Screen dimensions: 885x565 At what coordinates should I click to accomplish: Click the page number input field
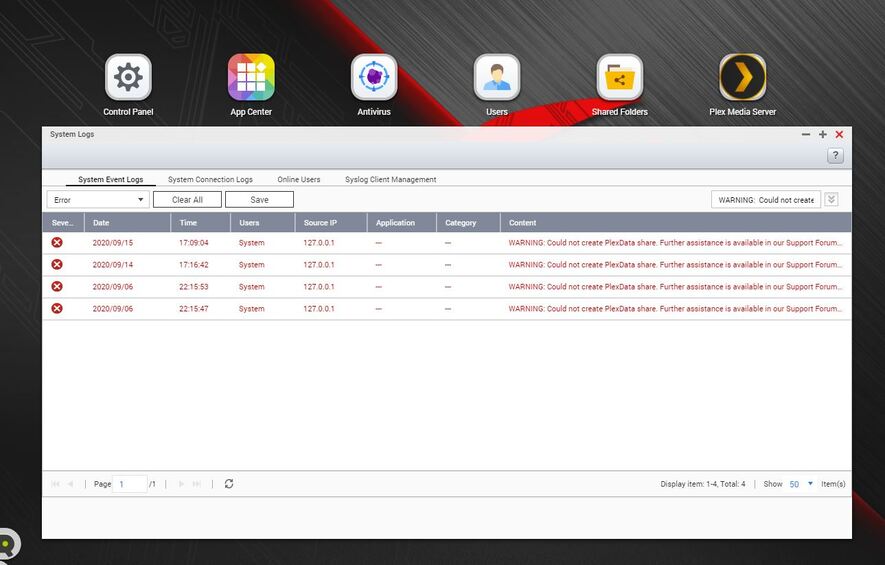130,484
